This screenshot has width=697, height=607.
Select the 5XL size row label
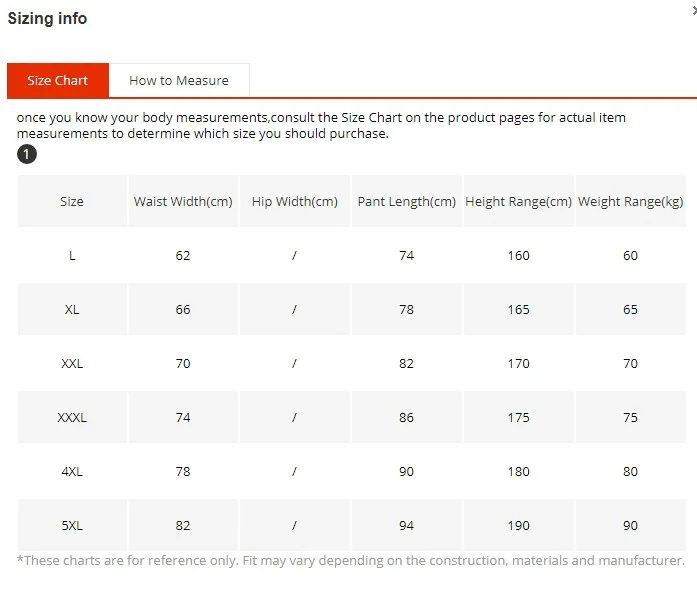click(72, 525)
